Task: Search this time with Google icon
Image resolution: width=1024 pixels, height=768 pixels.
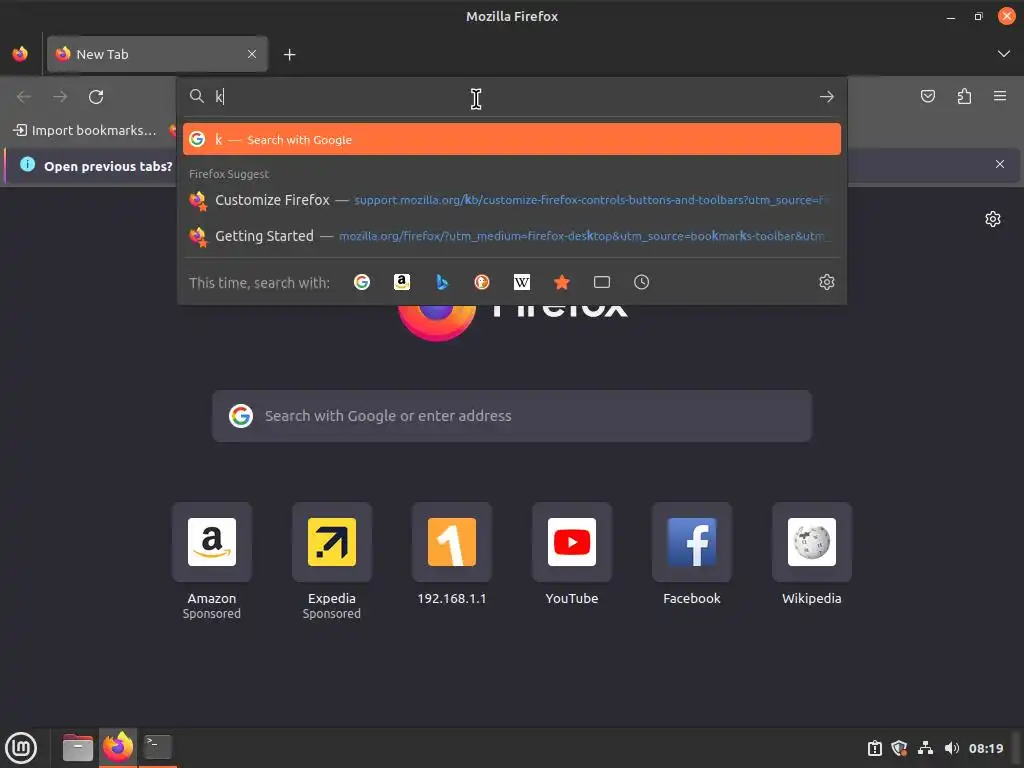Action: pyautogui.click(x=362, y=282)
